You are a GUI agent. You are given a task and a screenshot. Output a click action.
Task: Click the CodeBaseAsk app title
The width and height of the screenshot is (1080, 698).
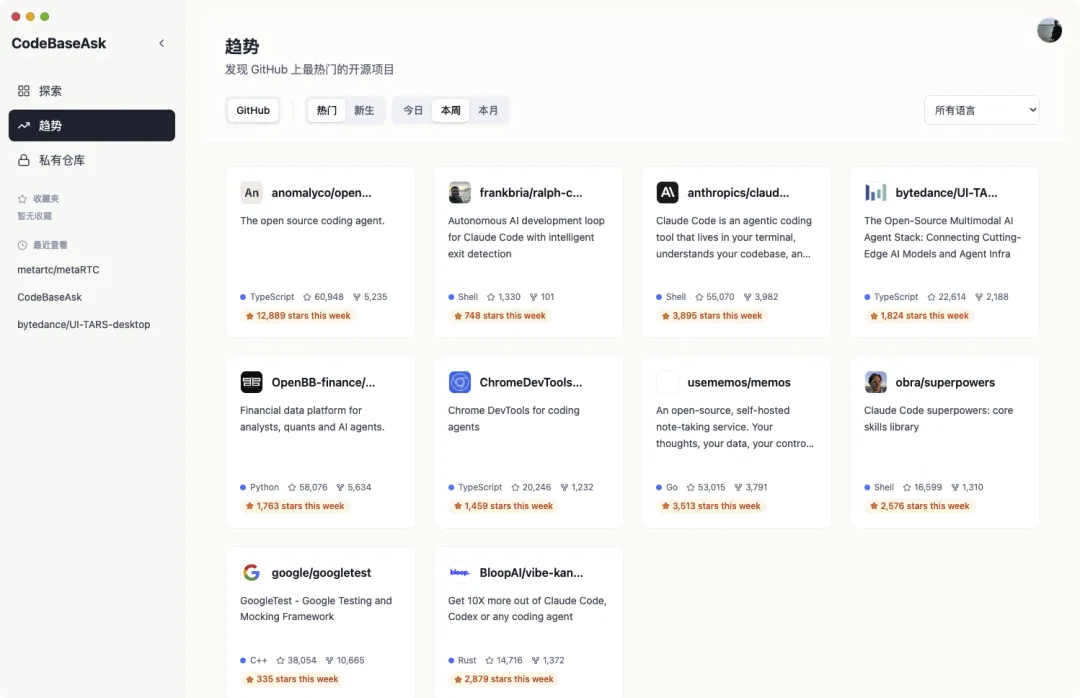pos(59,43)
